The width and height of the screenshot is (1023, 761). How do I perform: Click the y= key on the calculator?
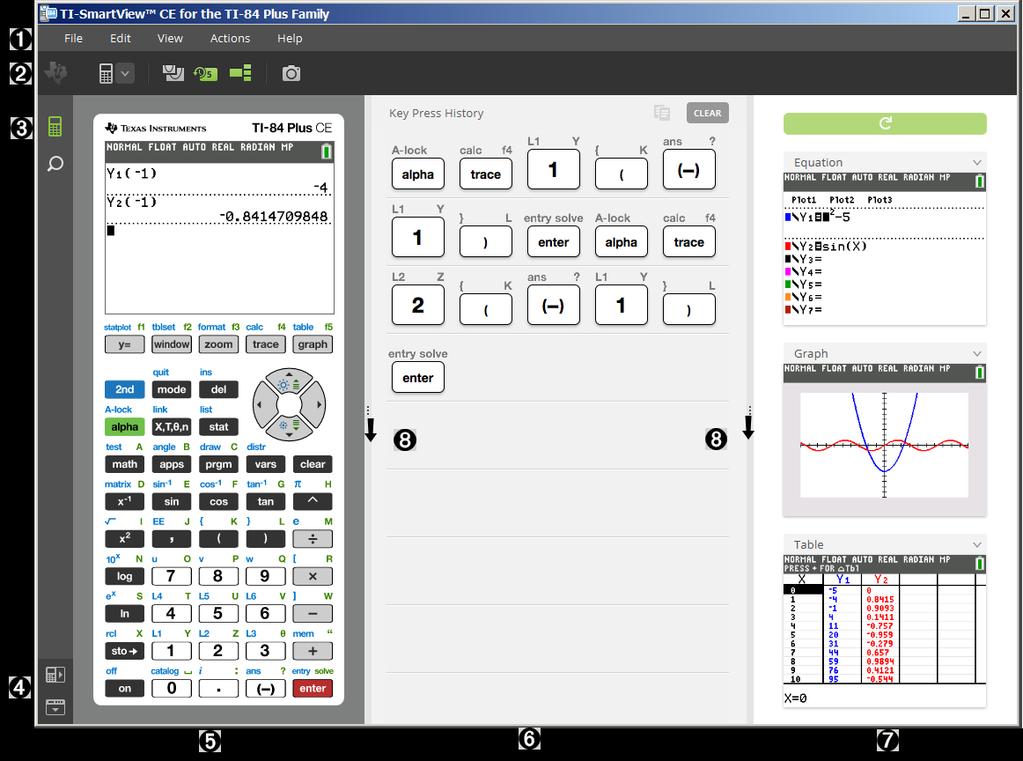(125, 344)
